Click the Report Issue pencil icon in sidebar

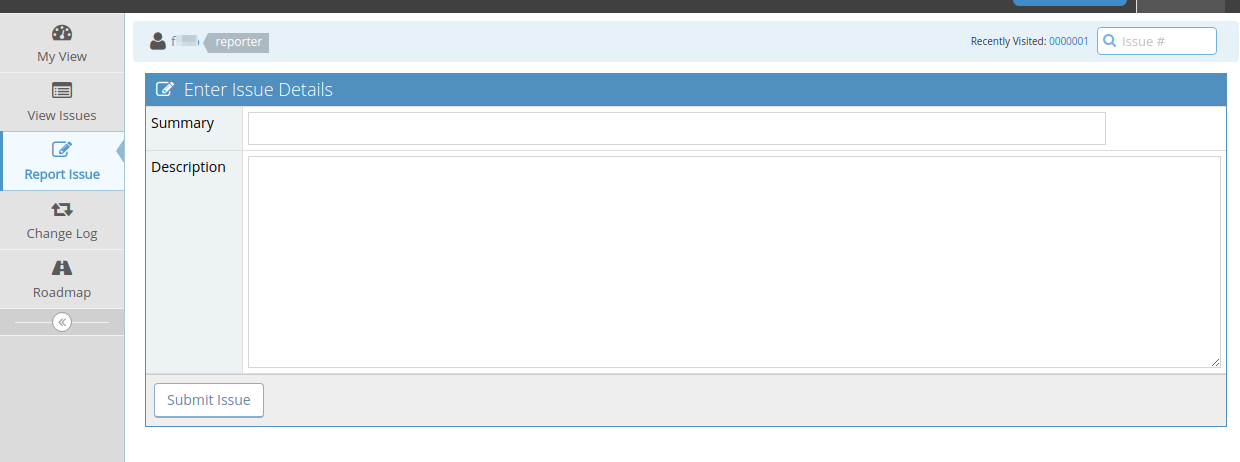(x=62, y=149)
